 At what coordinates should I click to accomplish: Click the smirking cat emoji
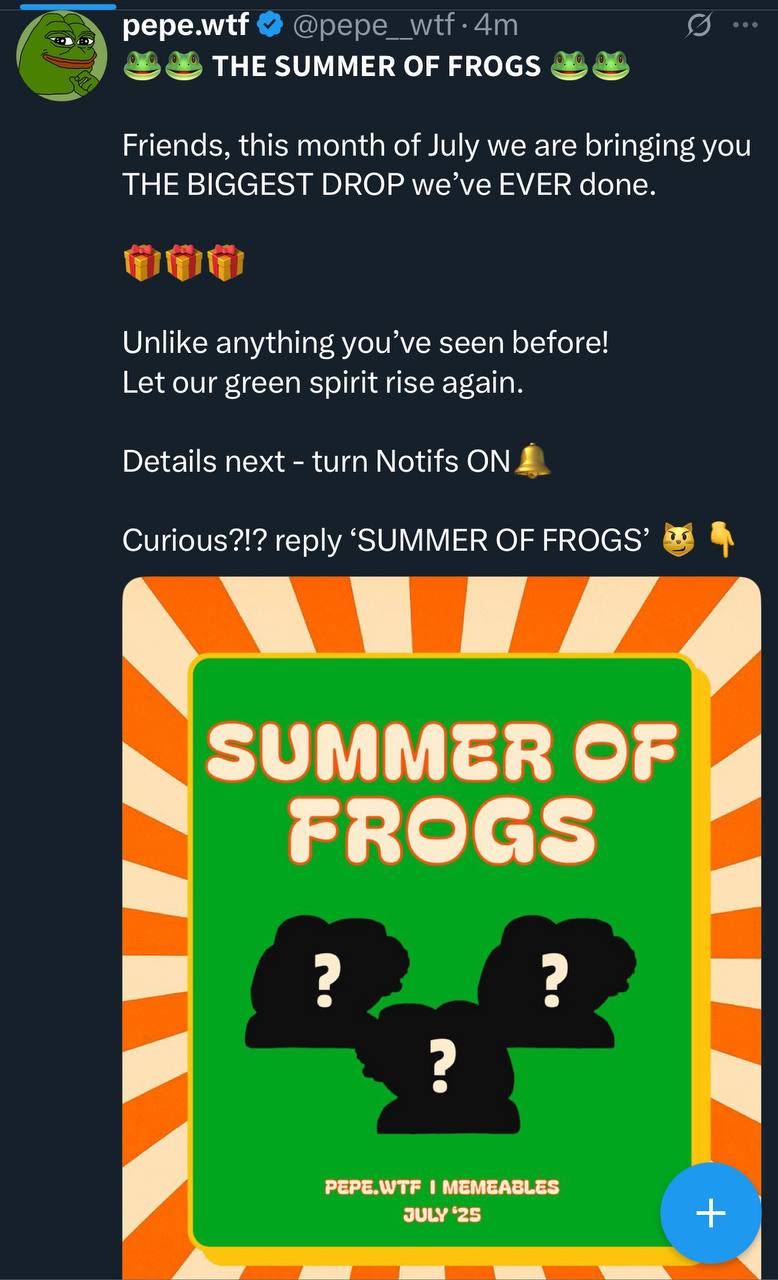pyautogui.click(x=678, y=540)
